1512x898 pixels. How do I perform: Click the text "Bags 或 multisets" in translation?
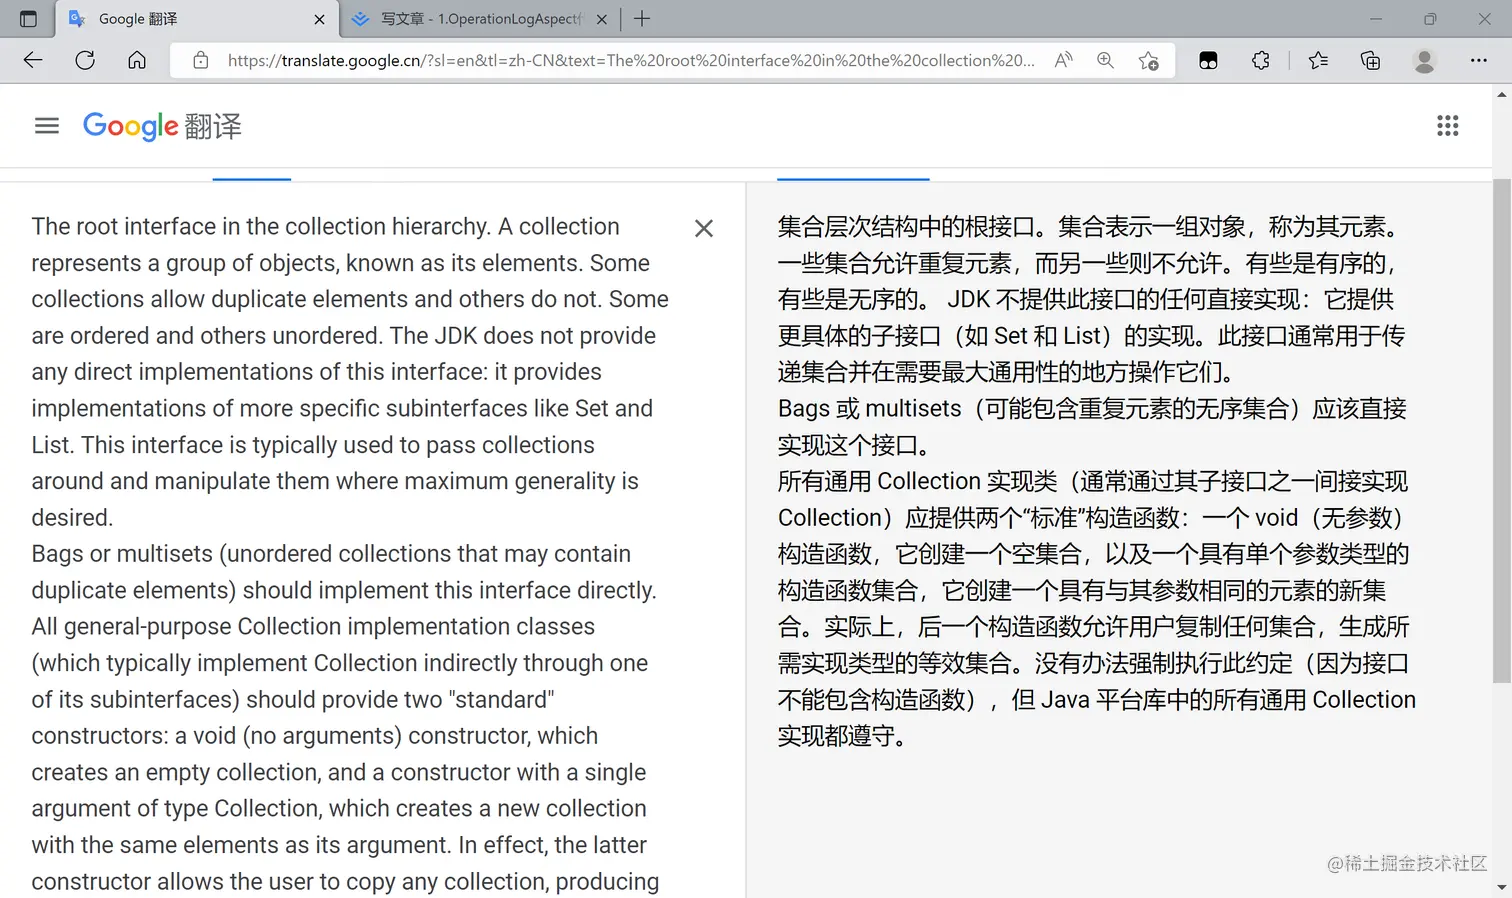[x=869, y=408]
